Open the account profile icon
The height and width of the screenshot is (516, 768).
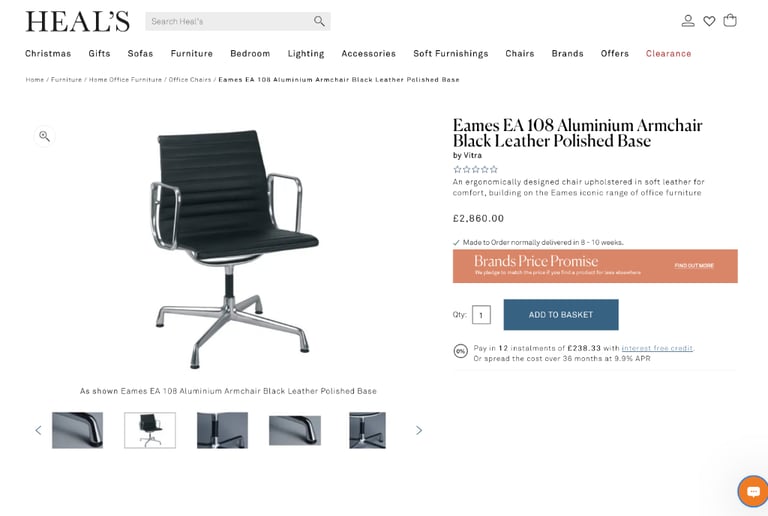coord(688,21)
